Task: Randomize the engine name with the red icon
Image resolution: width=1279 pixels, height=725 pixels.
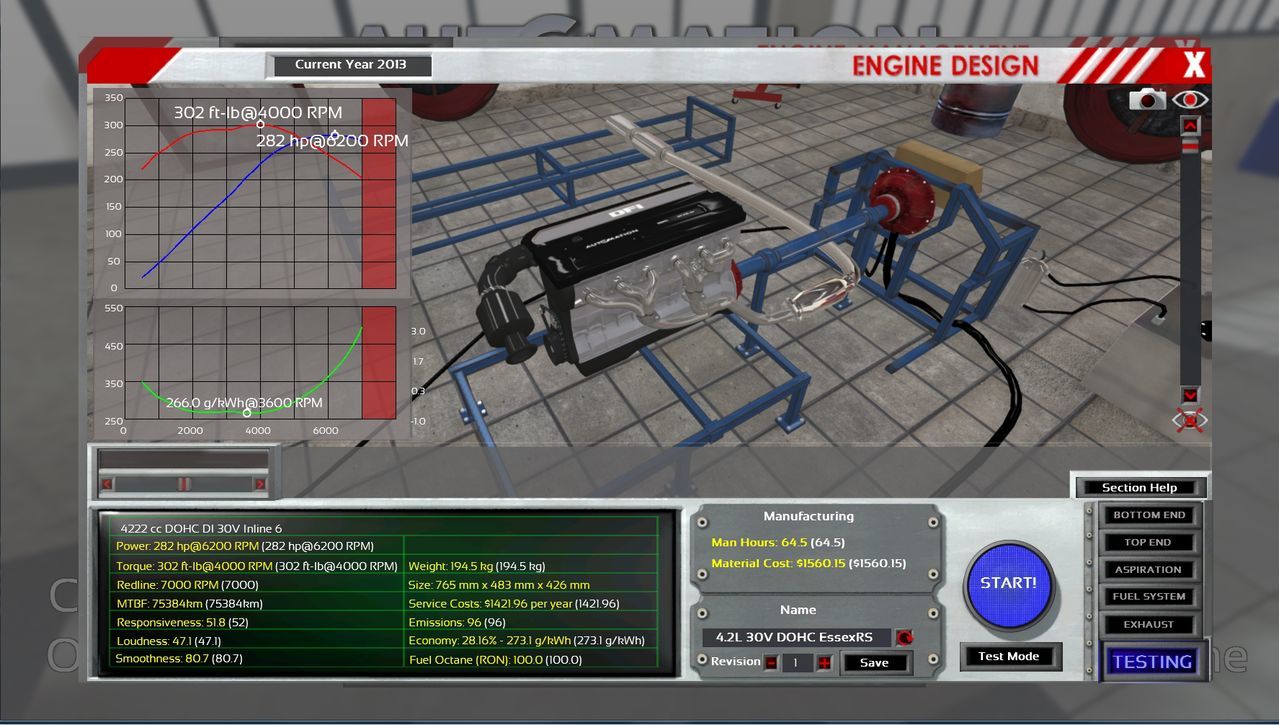Action: coord(903,637)
